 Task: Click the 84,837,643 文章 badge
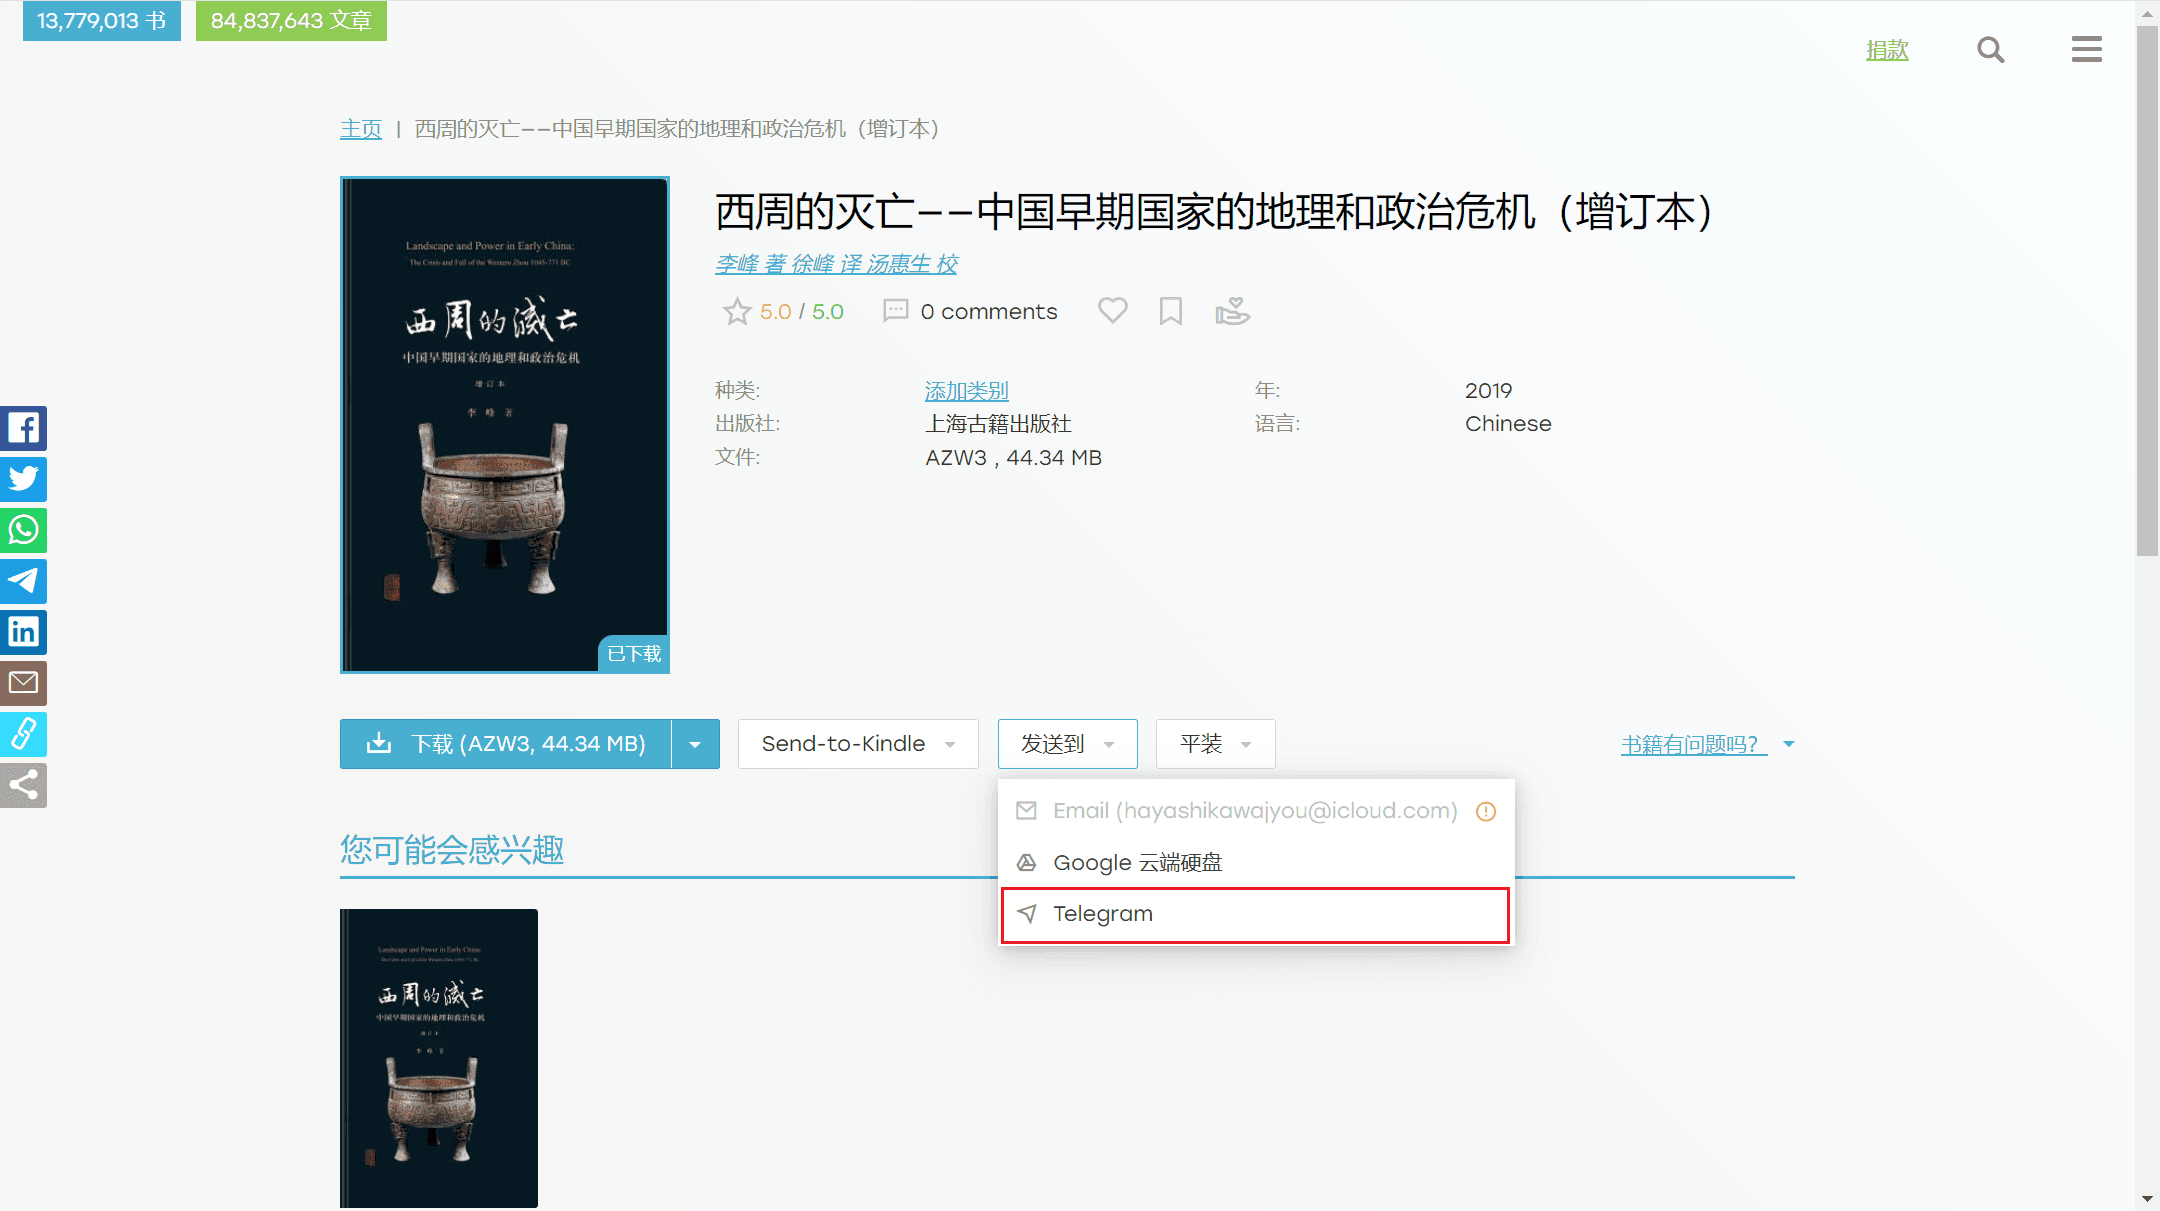[291, 20]
